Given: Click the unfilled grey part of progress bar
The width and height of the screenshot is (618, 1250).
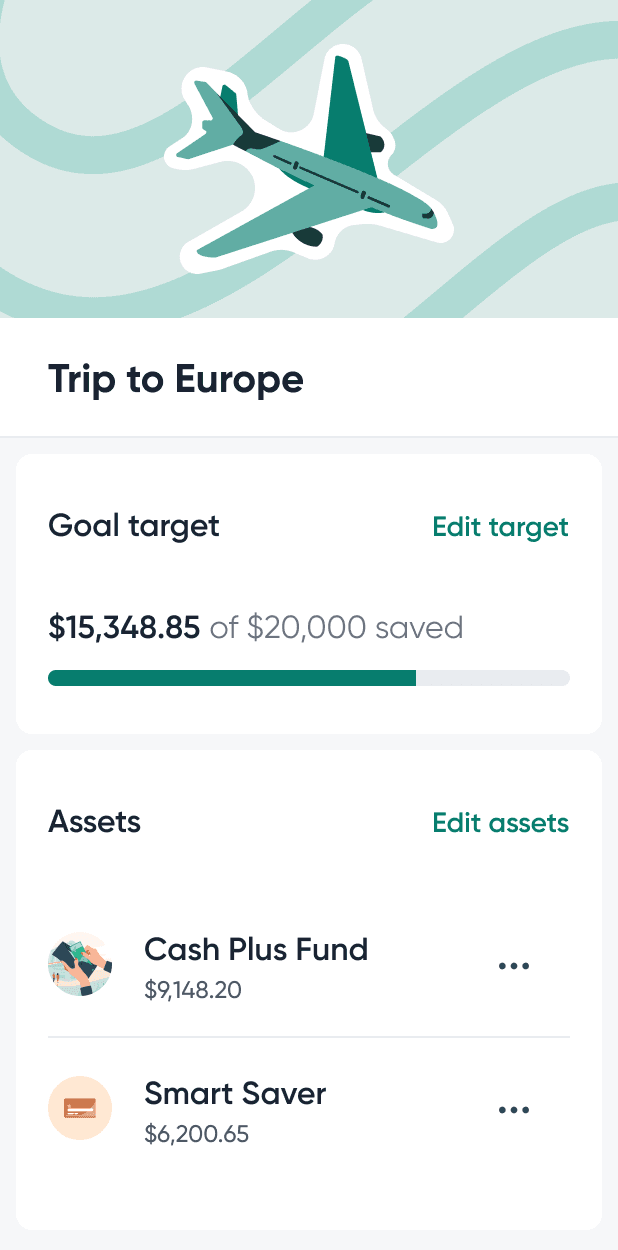Looking at the screenshot, I should pos(493,678).
